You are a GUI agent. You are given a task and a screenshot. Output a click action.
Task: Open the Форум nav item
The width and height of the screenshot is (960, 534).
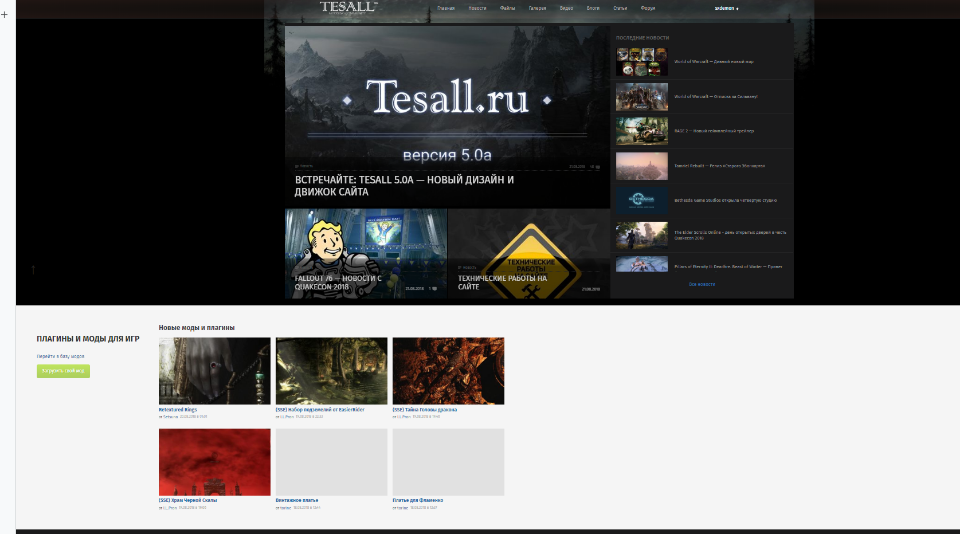[648, 9]
